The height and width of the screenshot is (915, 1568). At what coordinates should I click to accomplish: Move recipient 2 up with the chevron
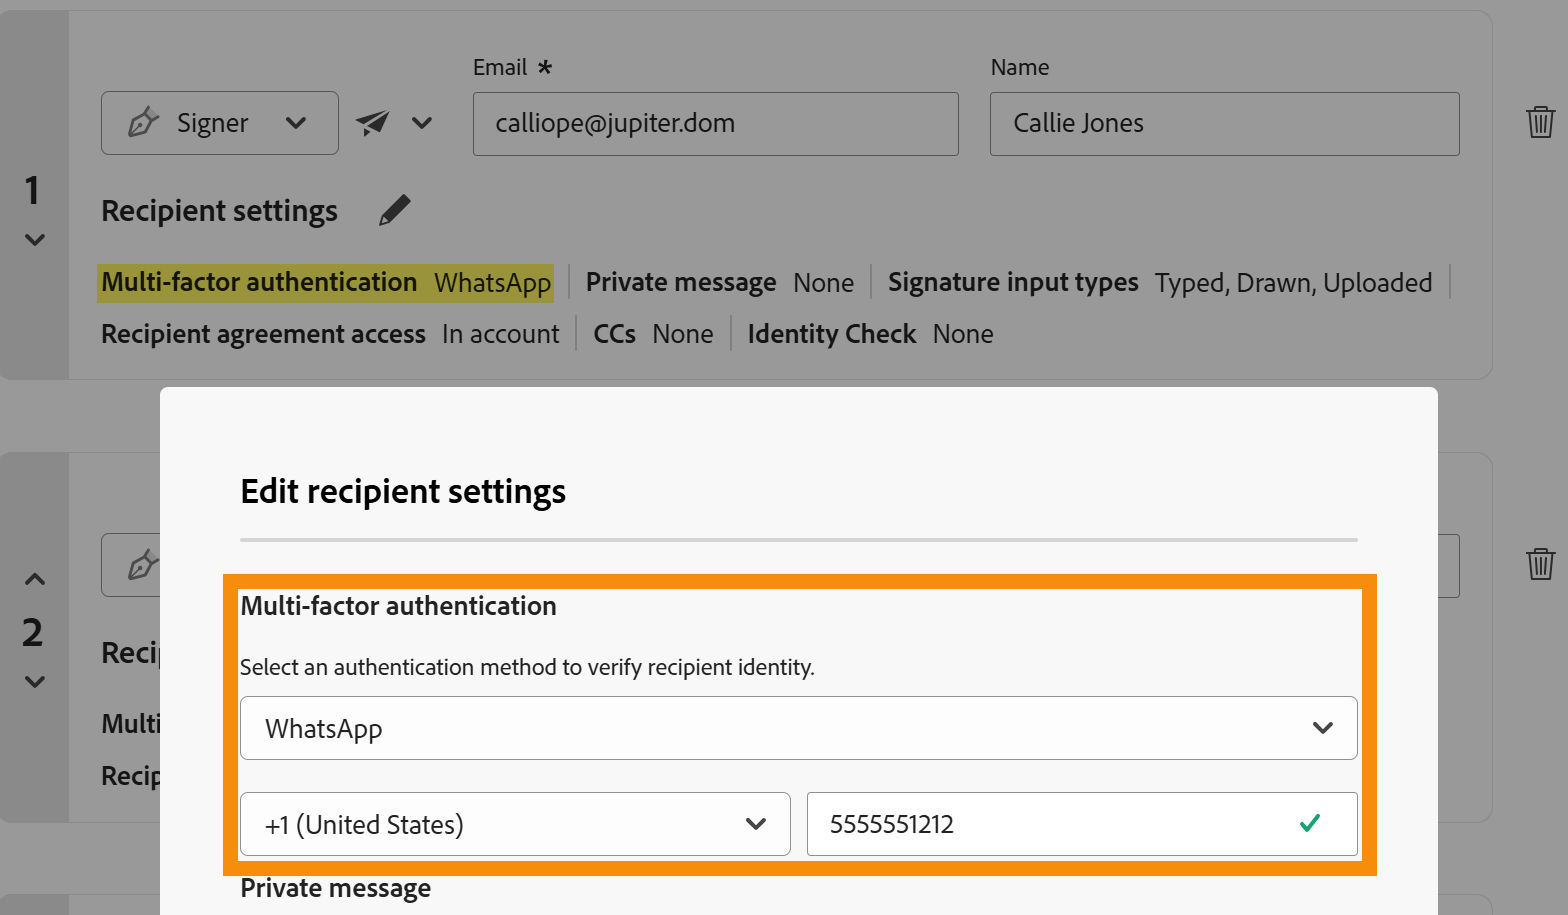[x=35, y=579]
